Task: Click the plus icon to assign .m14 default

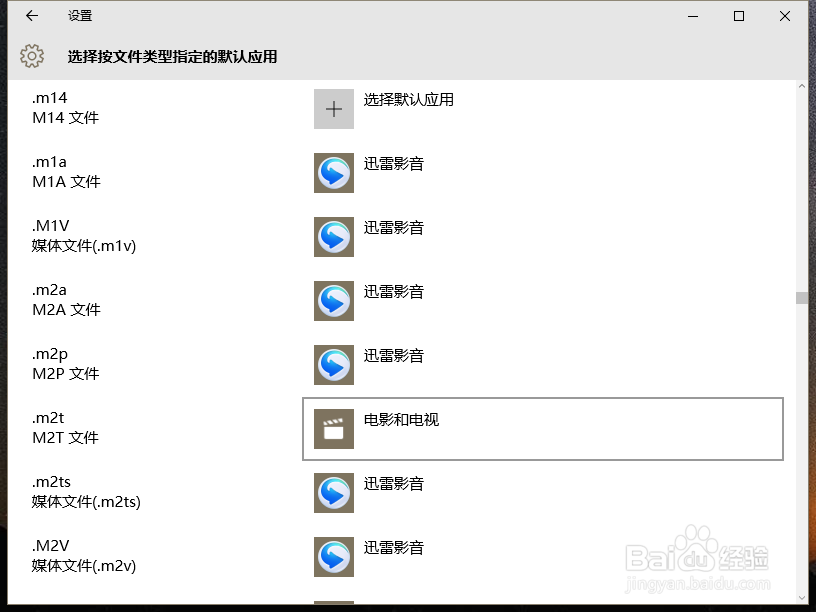Action: (x=333, y=109)
